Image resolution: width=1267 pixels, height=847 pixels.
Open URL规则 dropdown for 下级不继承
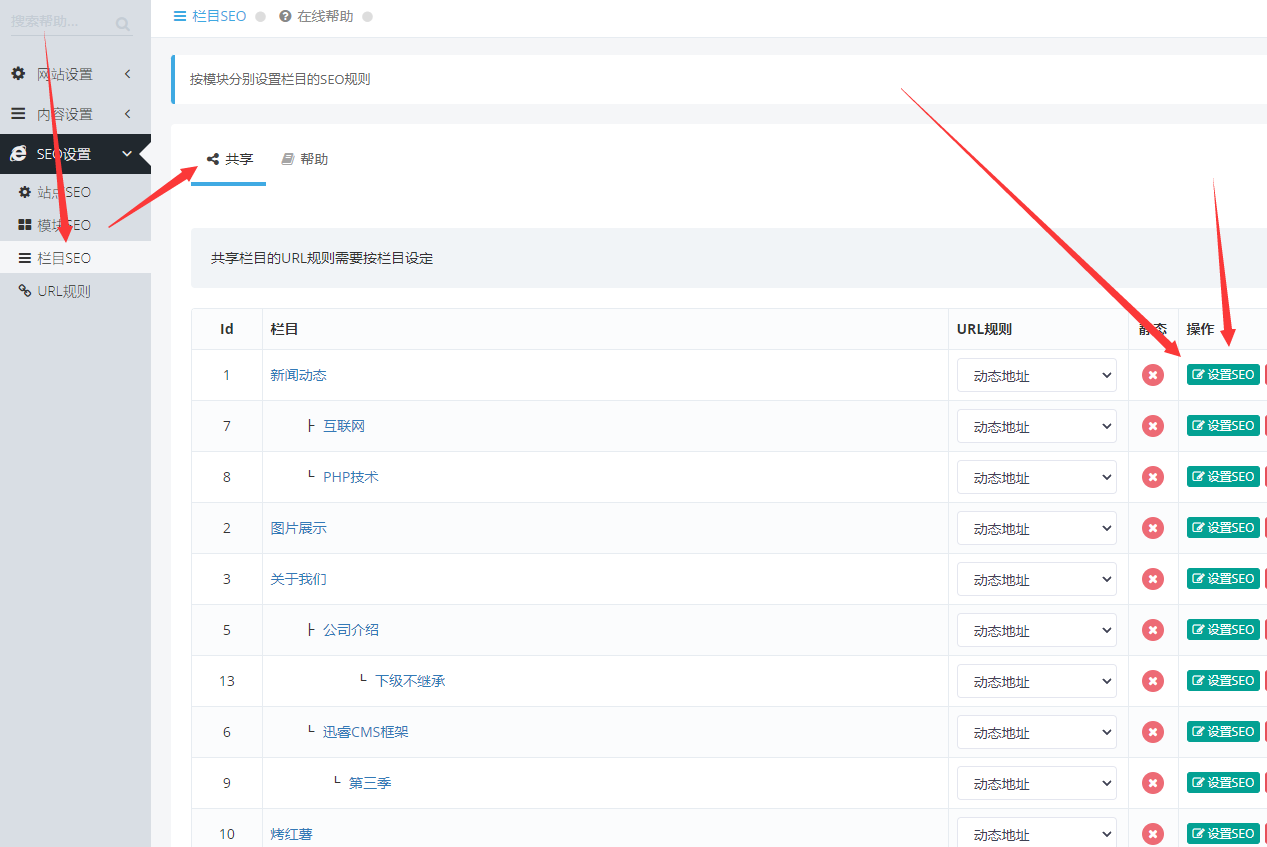[1037, 682]
